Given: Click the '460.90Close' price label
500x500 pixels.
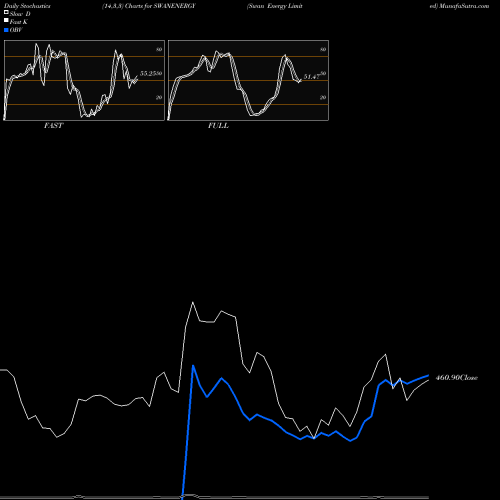Looking at the screenshot, I should pos(457,378).
